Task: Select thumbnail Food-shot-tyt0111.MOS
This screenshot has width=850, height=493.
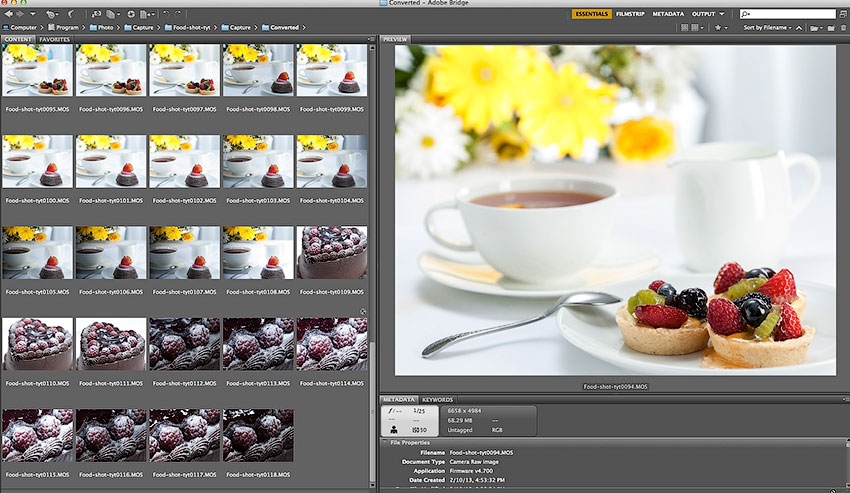Action: [111, 344]
